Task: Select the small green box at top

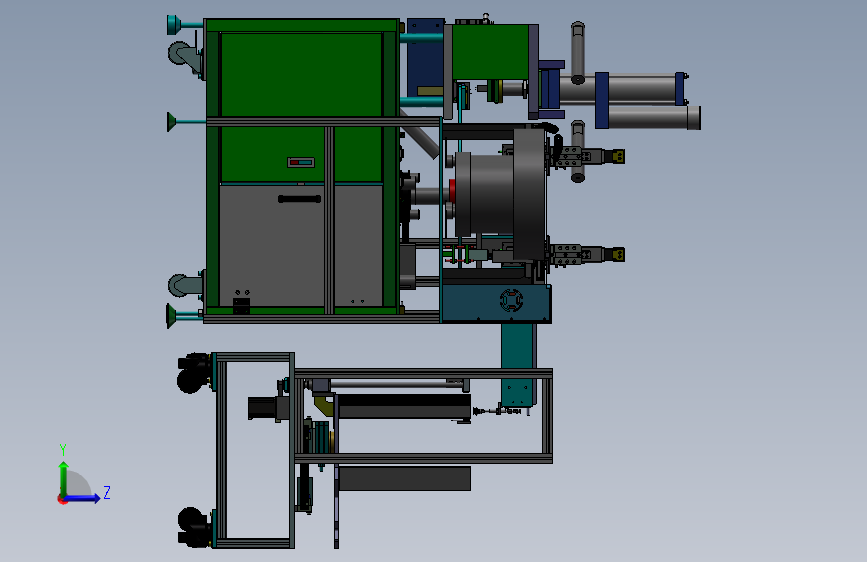Action: coord(490,52)
